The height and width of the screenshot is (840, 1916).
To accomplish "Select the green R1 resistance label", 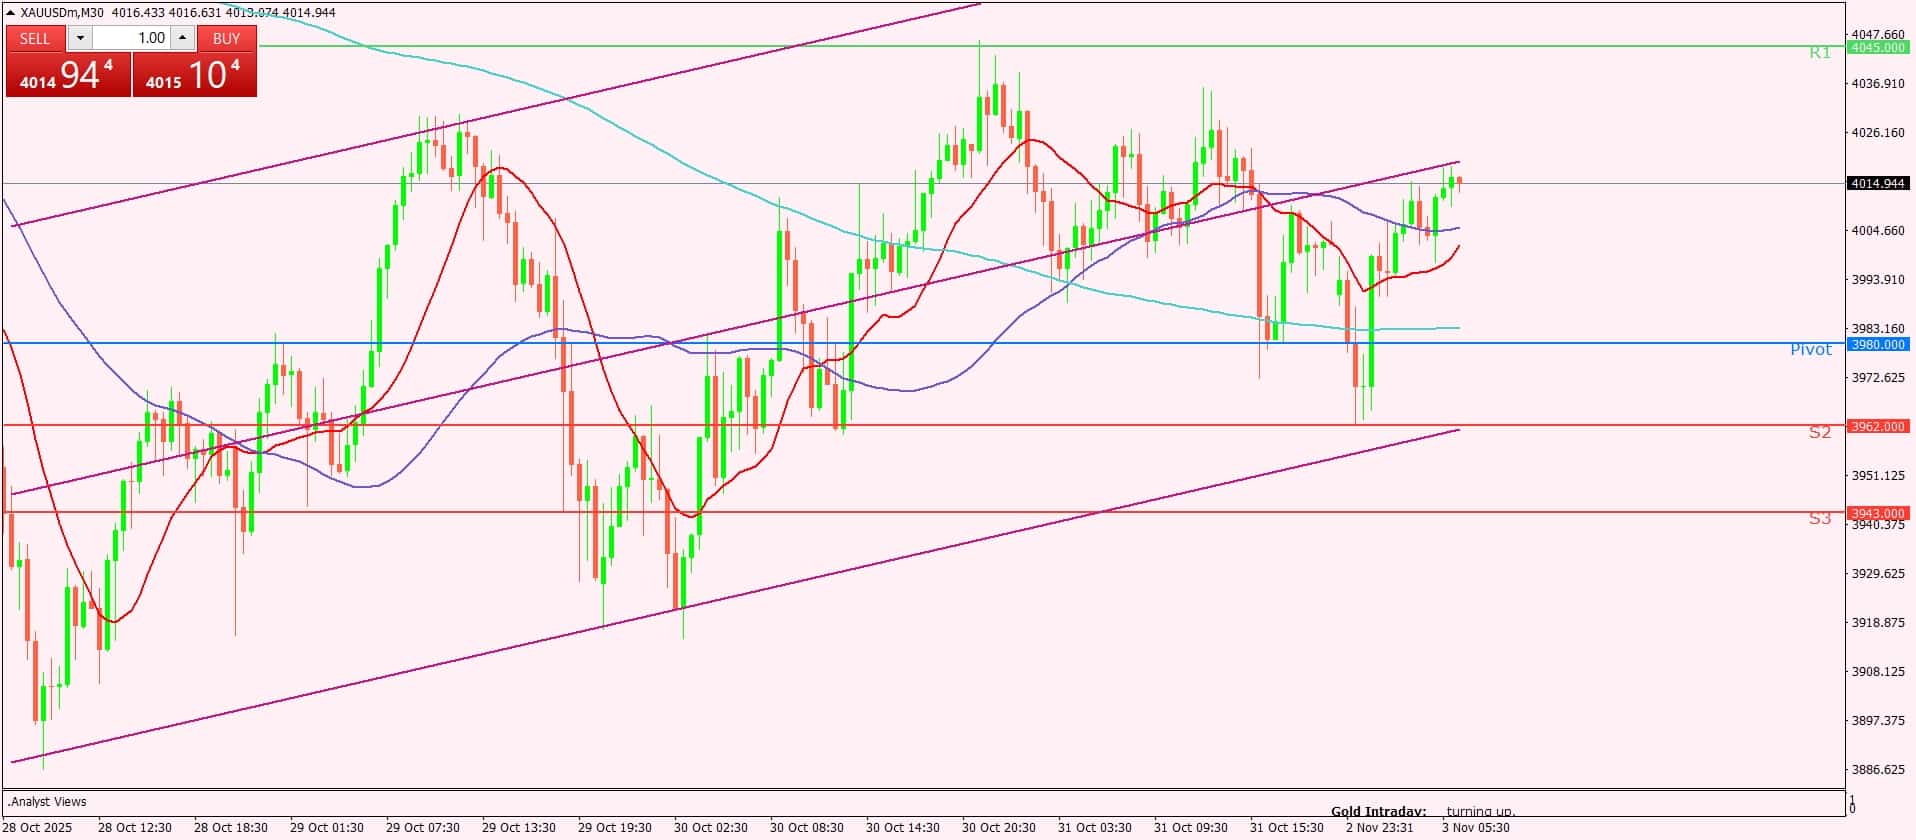I will click(x=1820, y=53).
